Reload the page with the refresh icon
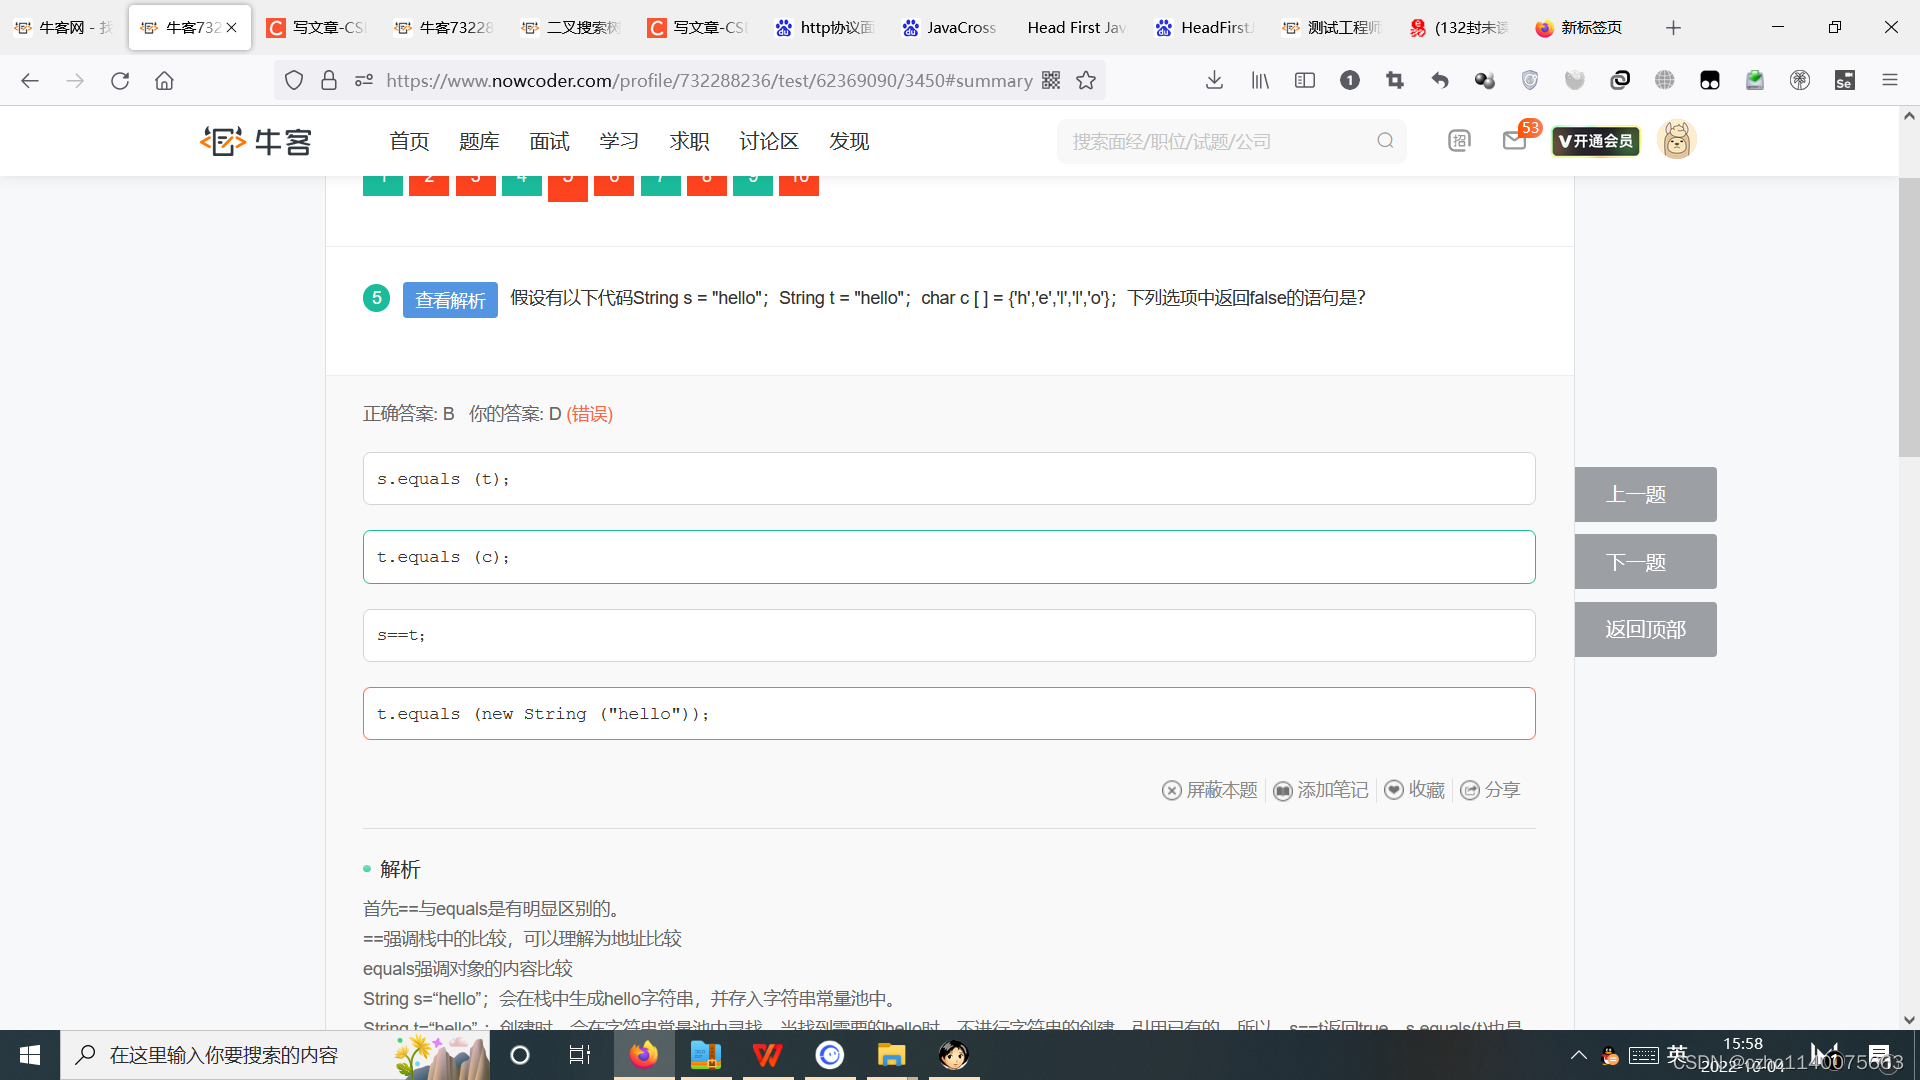The height and width of the screenshot is (1080, 1920). point(120,80)
